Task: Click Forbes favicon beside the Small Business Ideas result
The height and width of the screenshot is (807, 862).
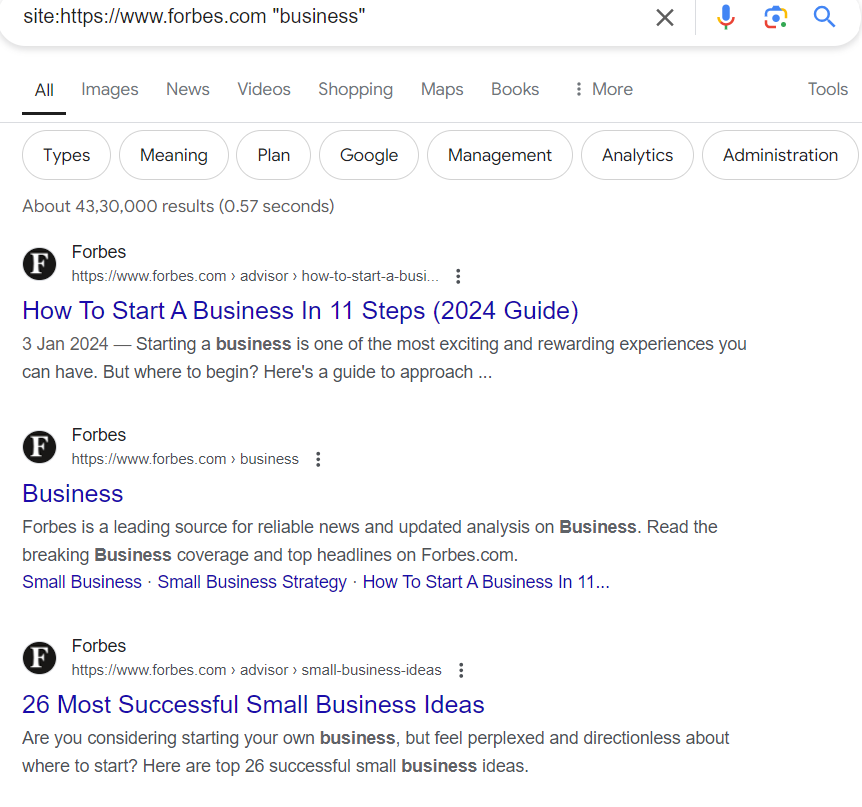Action: point(40,658)
